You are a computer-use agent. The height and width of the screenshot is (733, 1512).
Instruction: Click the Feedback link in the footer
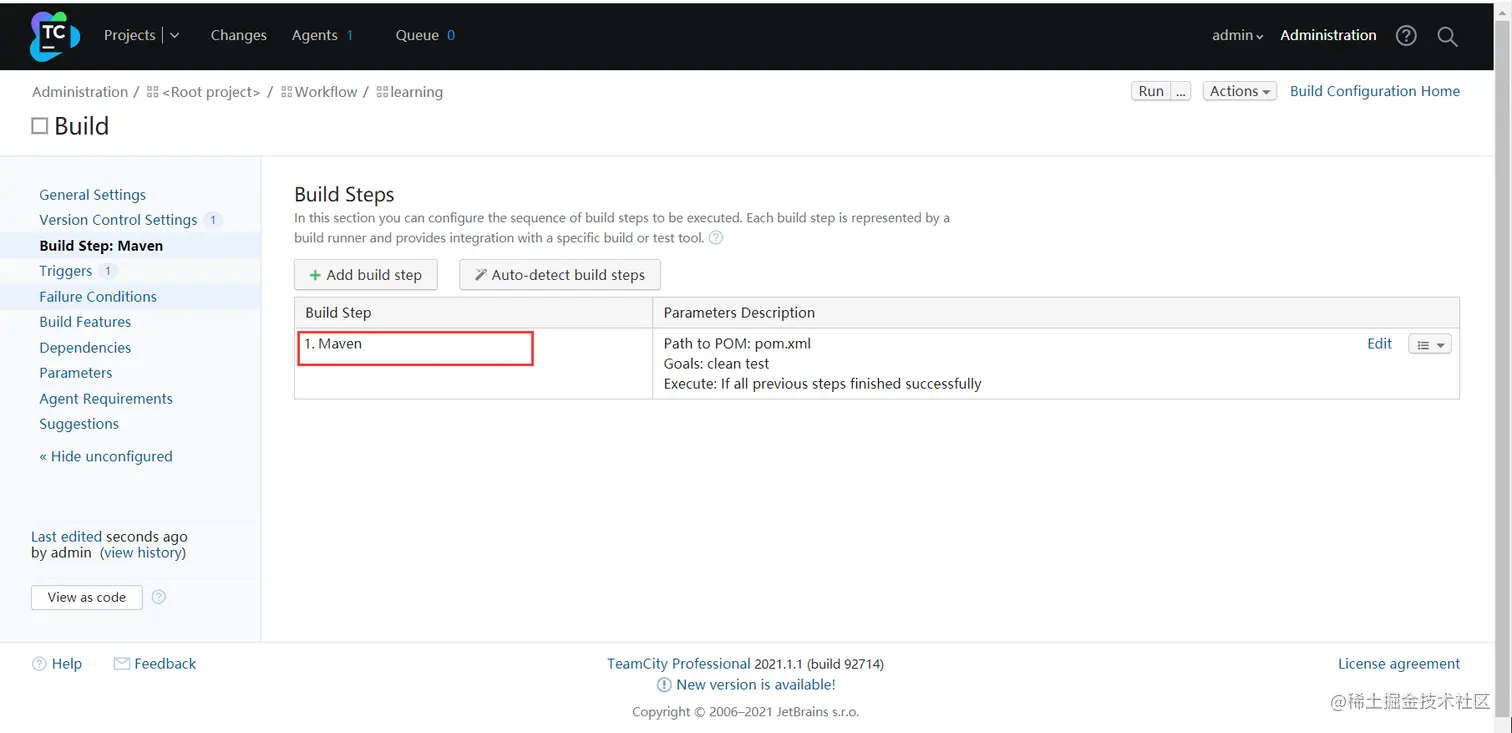click(x=165, y=664)
